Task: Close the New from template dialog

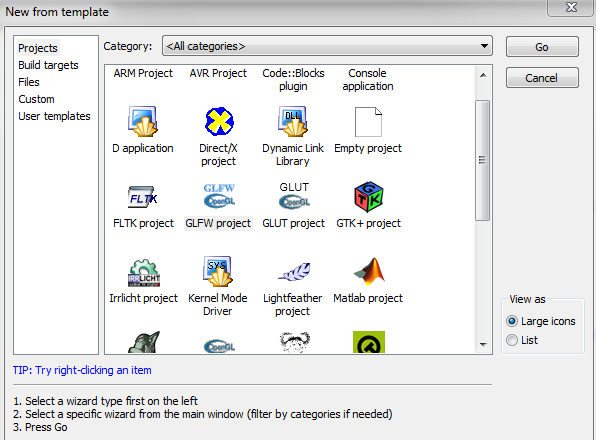Action: point(571,8)
